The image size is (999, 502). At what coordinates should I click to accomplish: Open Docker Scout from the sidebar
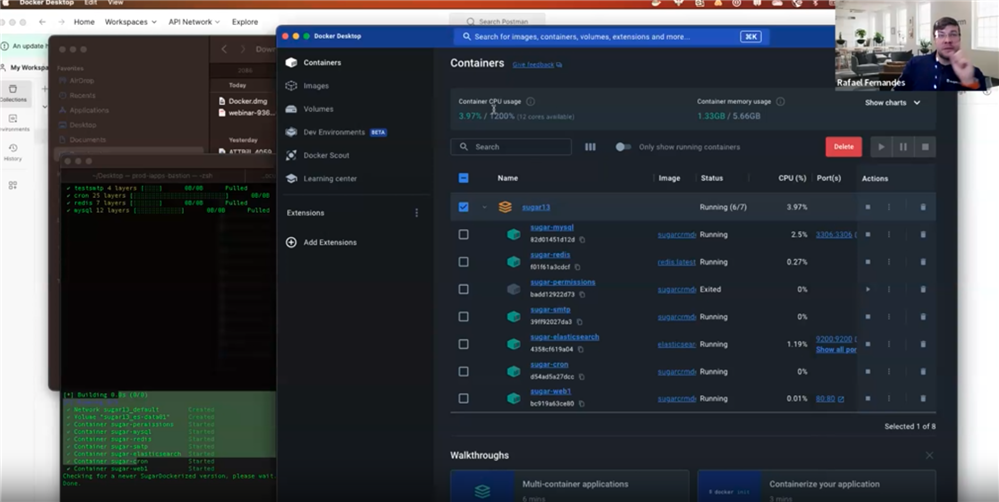325,155
